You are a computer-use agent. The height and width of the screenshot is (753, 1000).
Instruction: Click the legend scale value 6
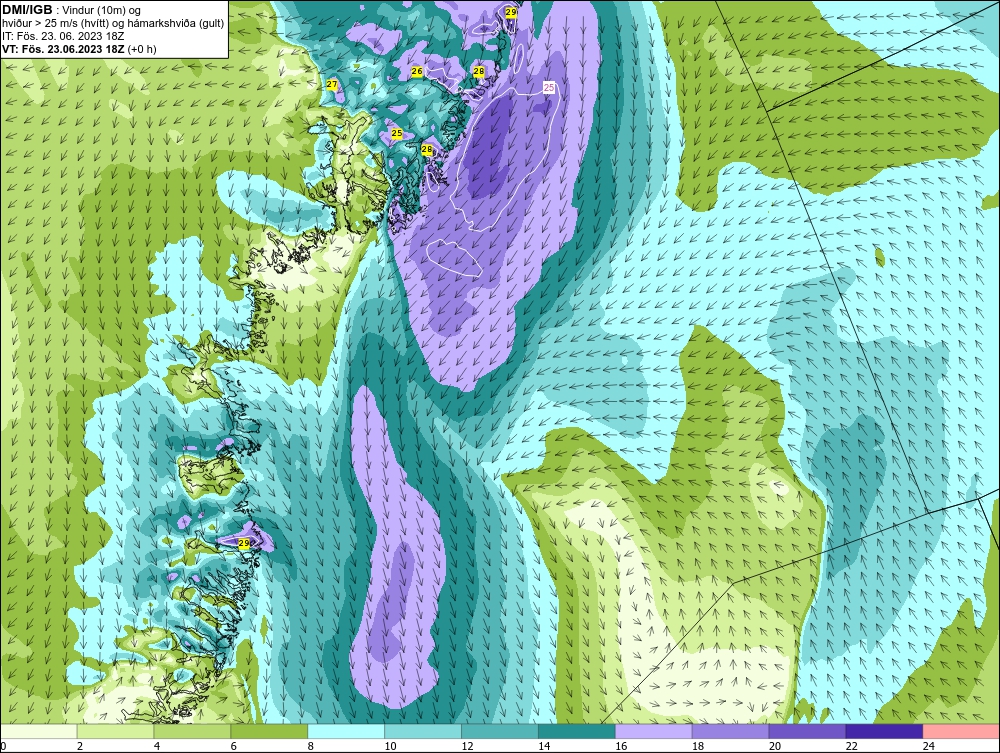(x=234, y=746)
